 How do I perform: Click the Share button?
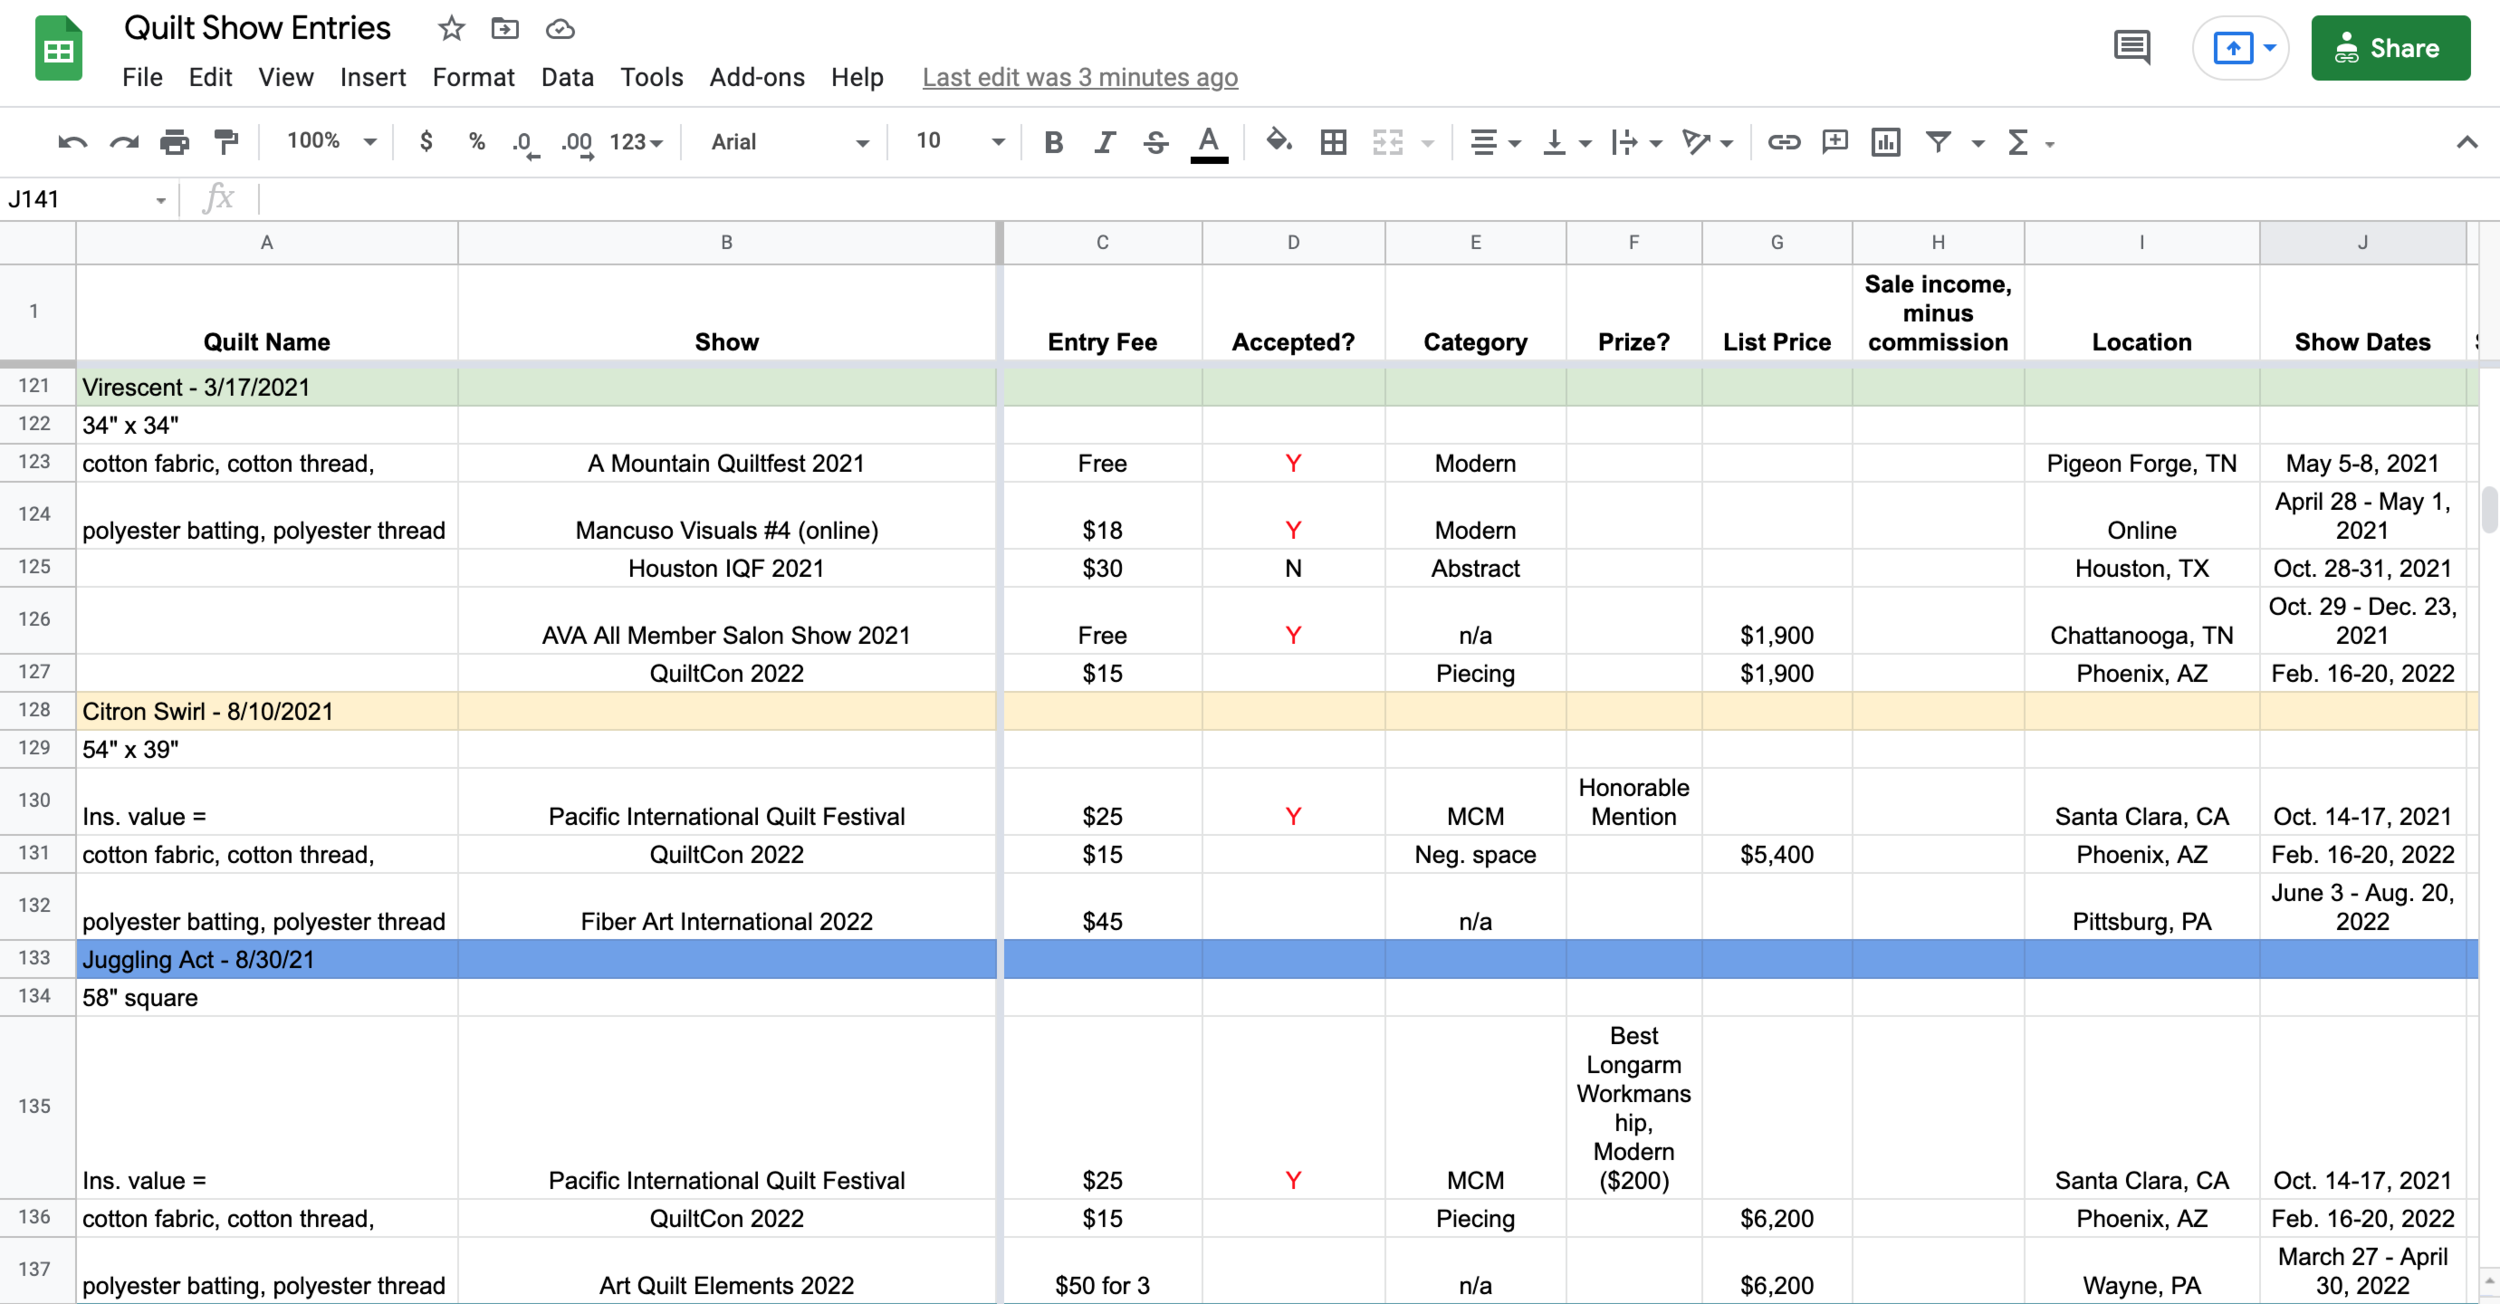click(x=2391, y=47)
